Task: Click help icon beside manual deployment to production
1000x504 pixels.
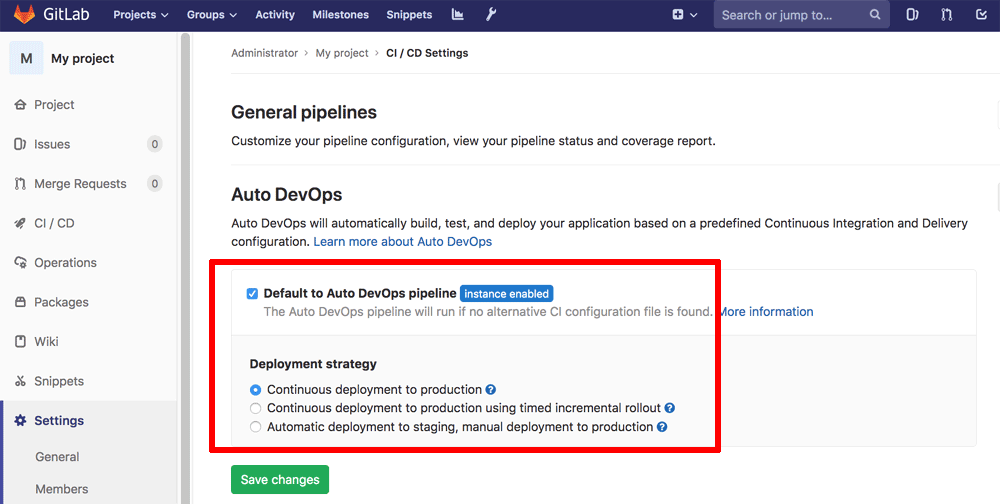Action: (x=662, y=427)
